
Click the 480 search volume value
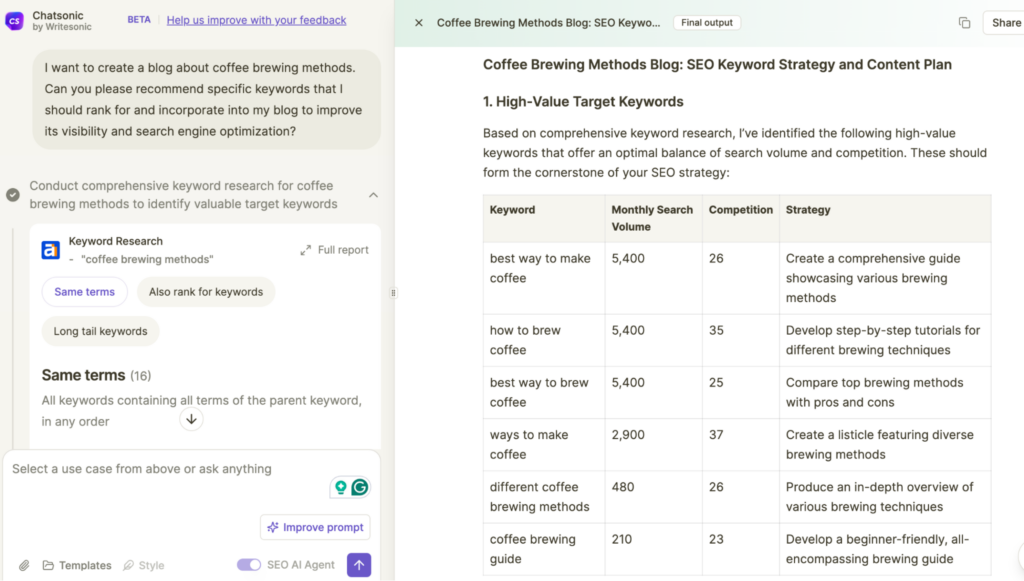pos(623,487)
